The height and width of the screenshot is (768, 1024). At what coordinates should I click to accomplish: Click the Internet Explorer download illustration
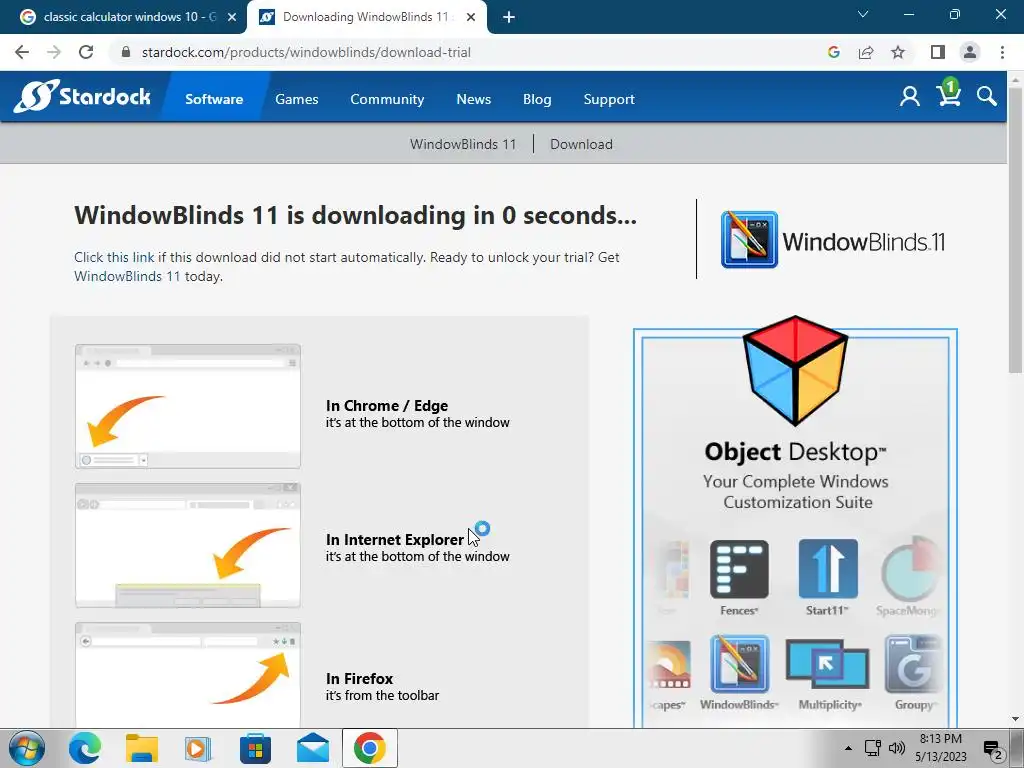pyautogui.click(x=187, y=545)
